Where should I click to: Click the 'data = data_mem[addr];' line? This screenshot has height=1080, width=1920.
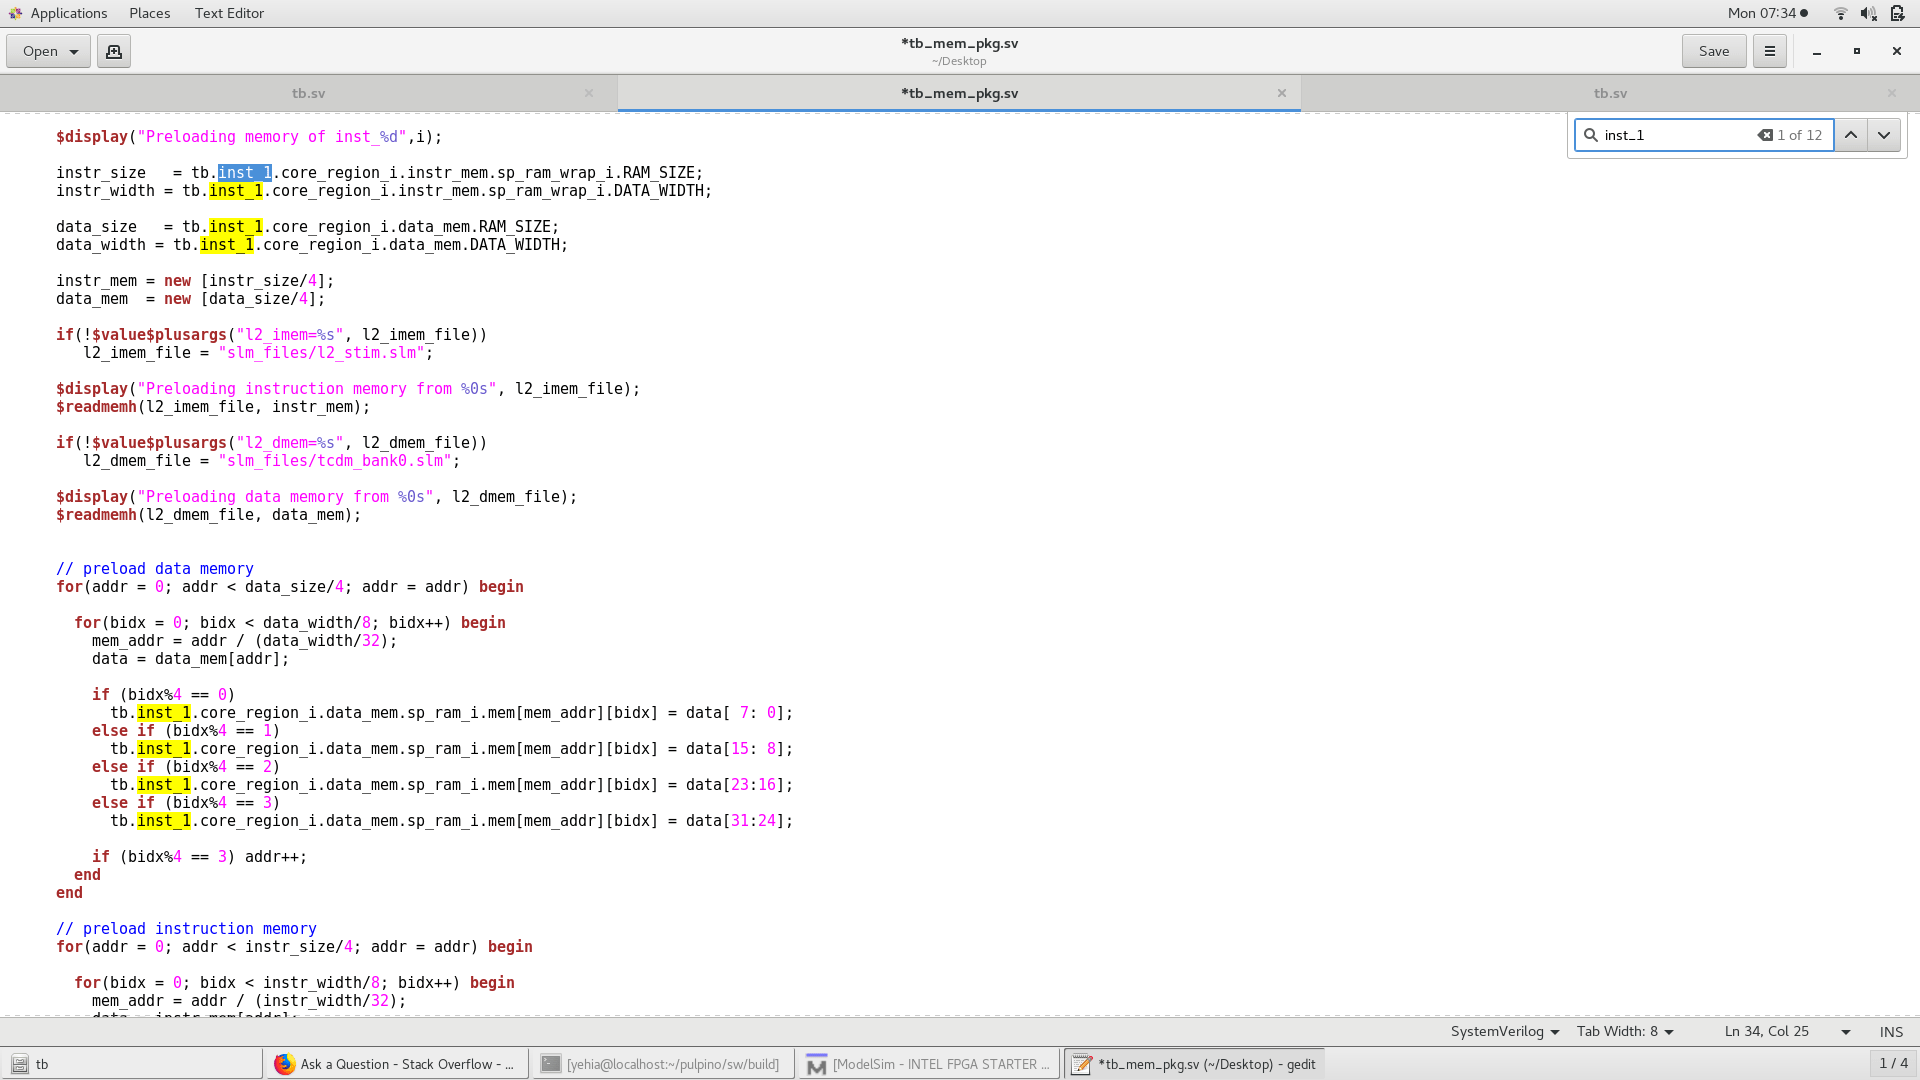[x=190, y=659]
